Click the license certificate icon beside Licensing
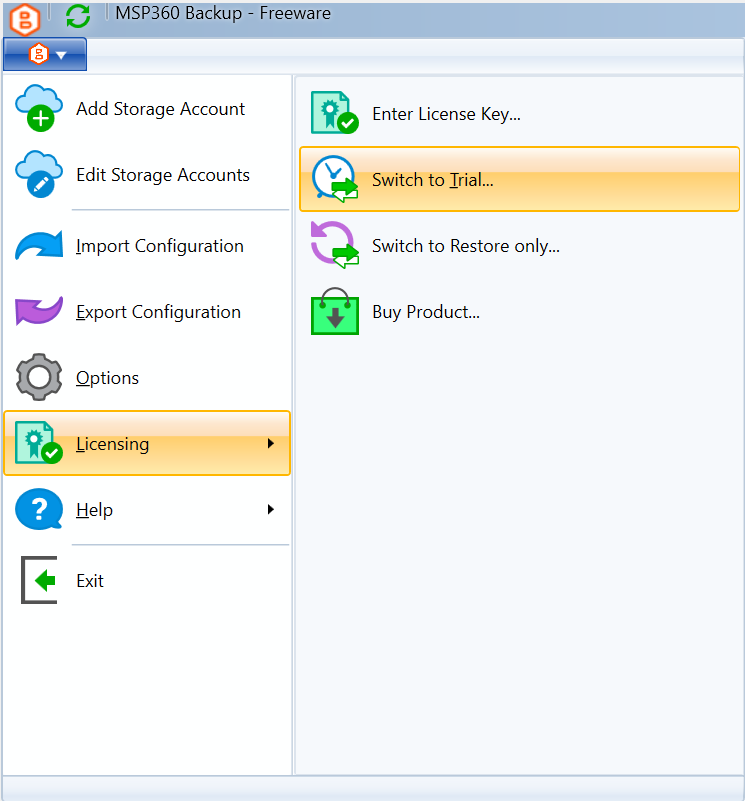Screen dimensions: 745x801 (x=38, y=443)
